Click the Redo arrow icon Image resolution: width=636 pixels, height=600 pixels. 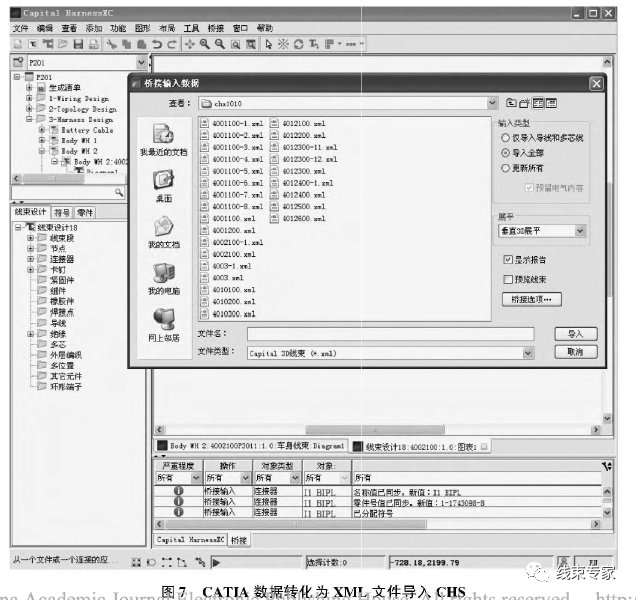pos(172,44)
